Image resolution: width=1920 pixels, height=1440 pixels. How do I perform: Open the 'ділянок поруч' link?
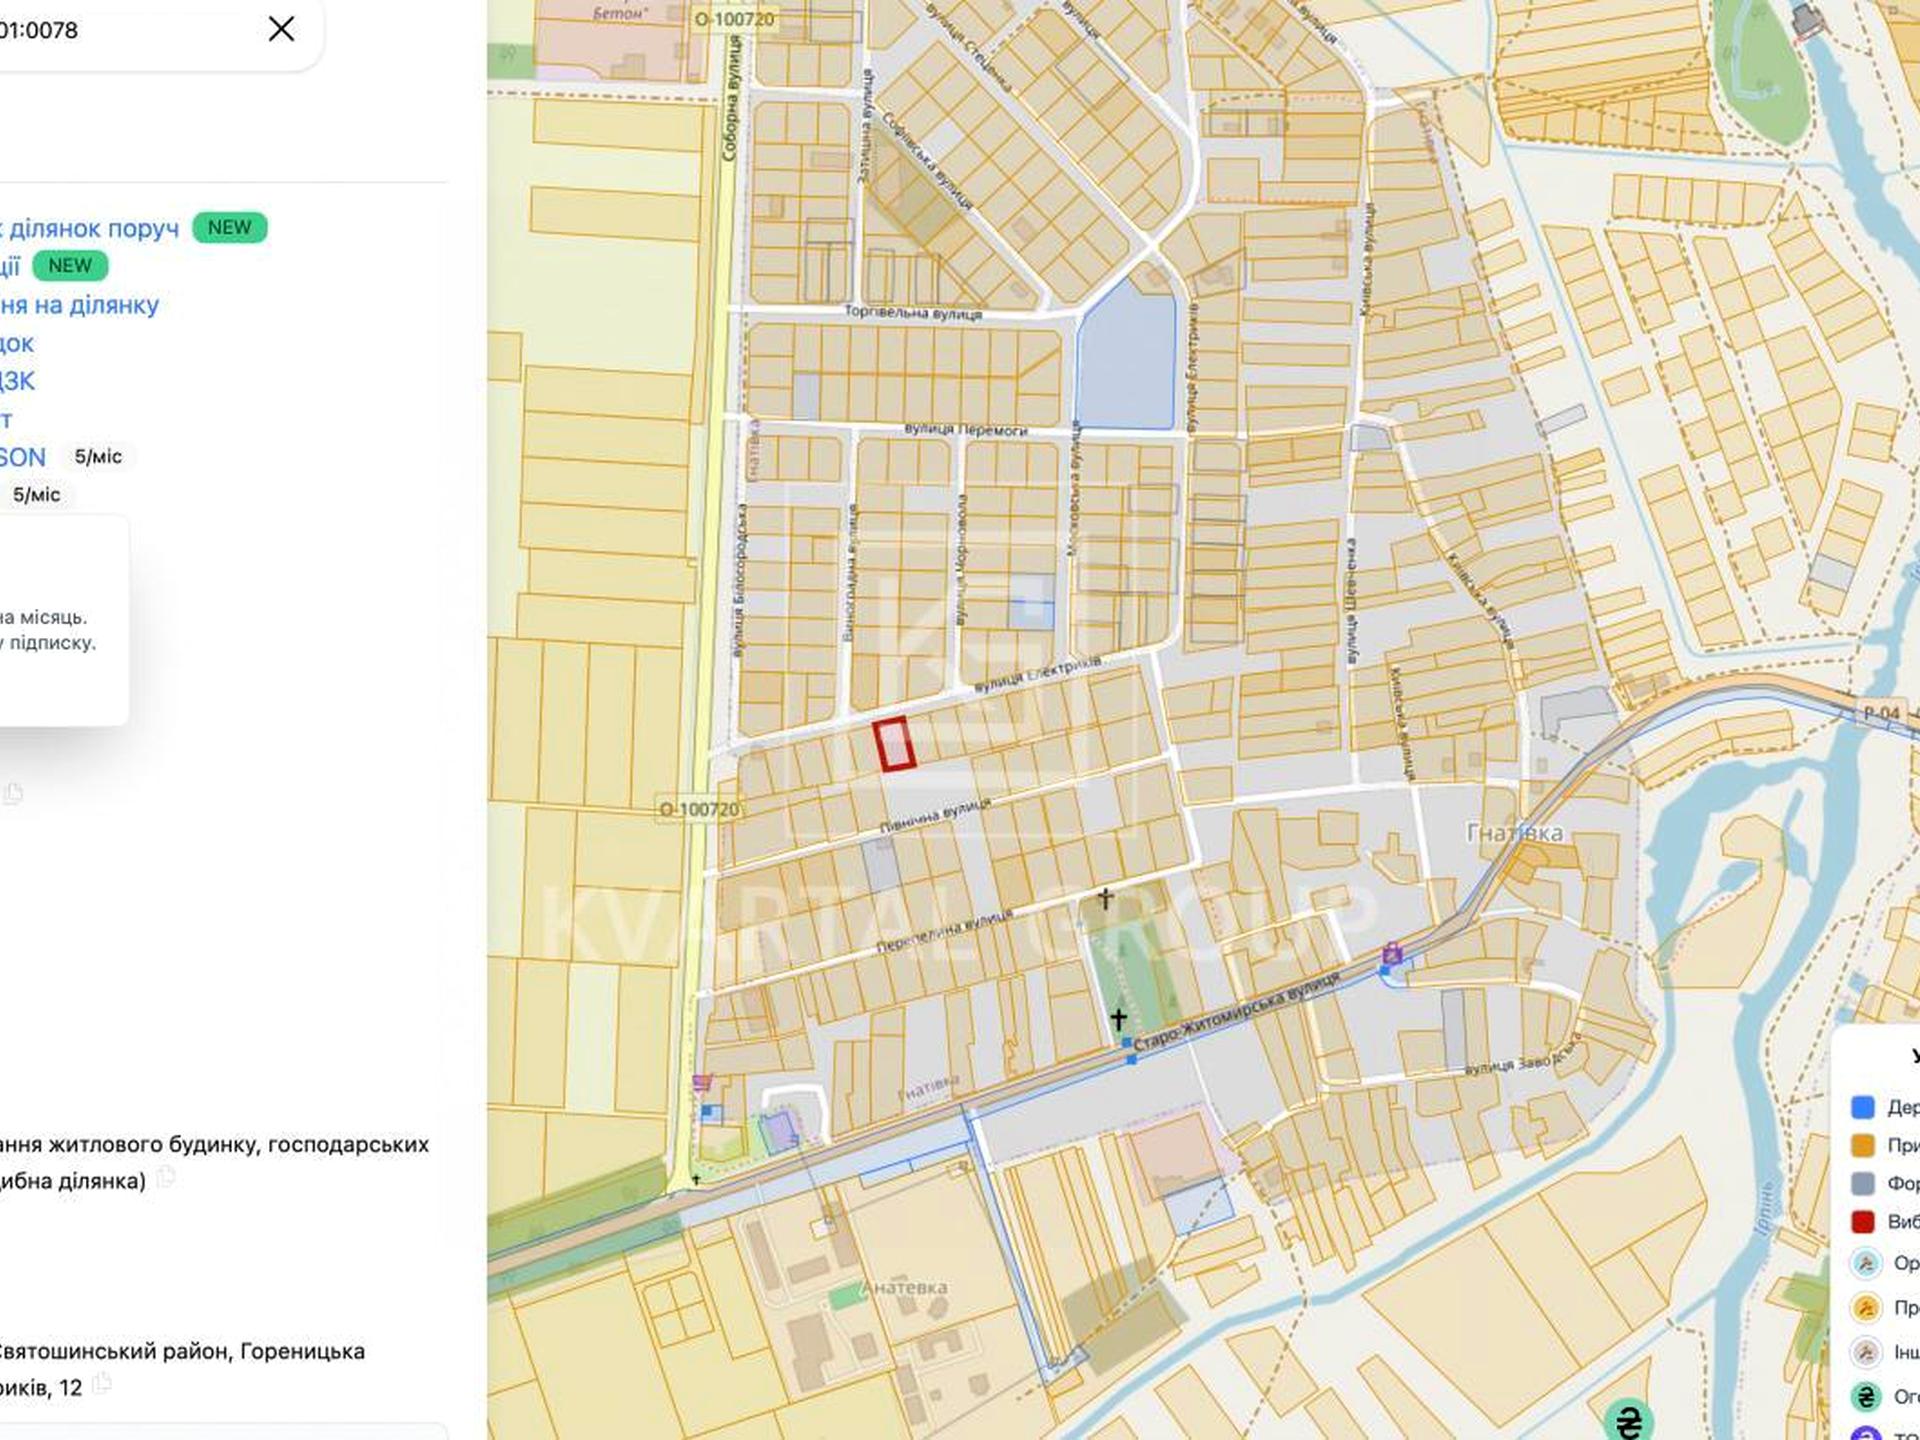coord(89,228)
